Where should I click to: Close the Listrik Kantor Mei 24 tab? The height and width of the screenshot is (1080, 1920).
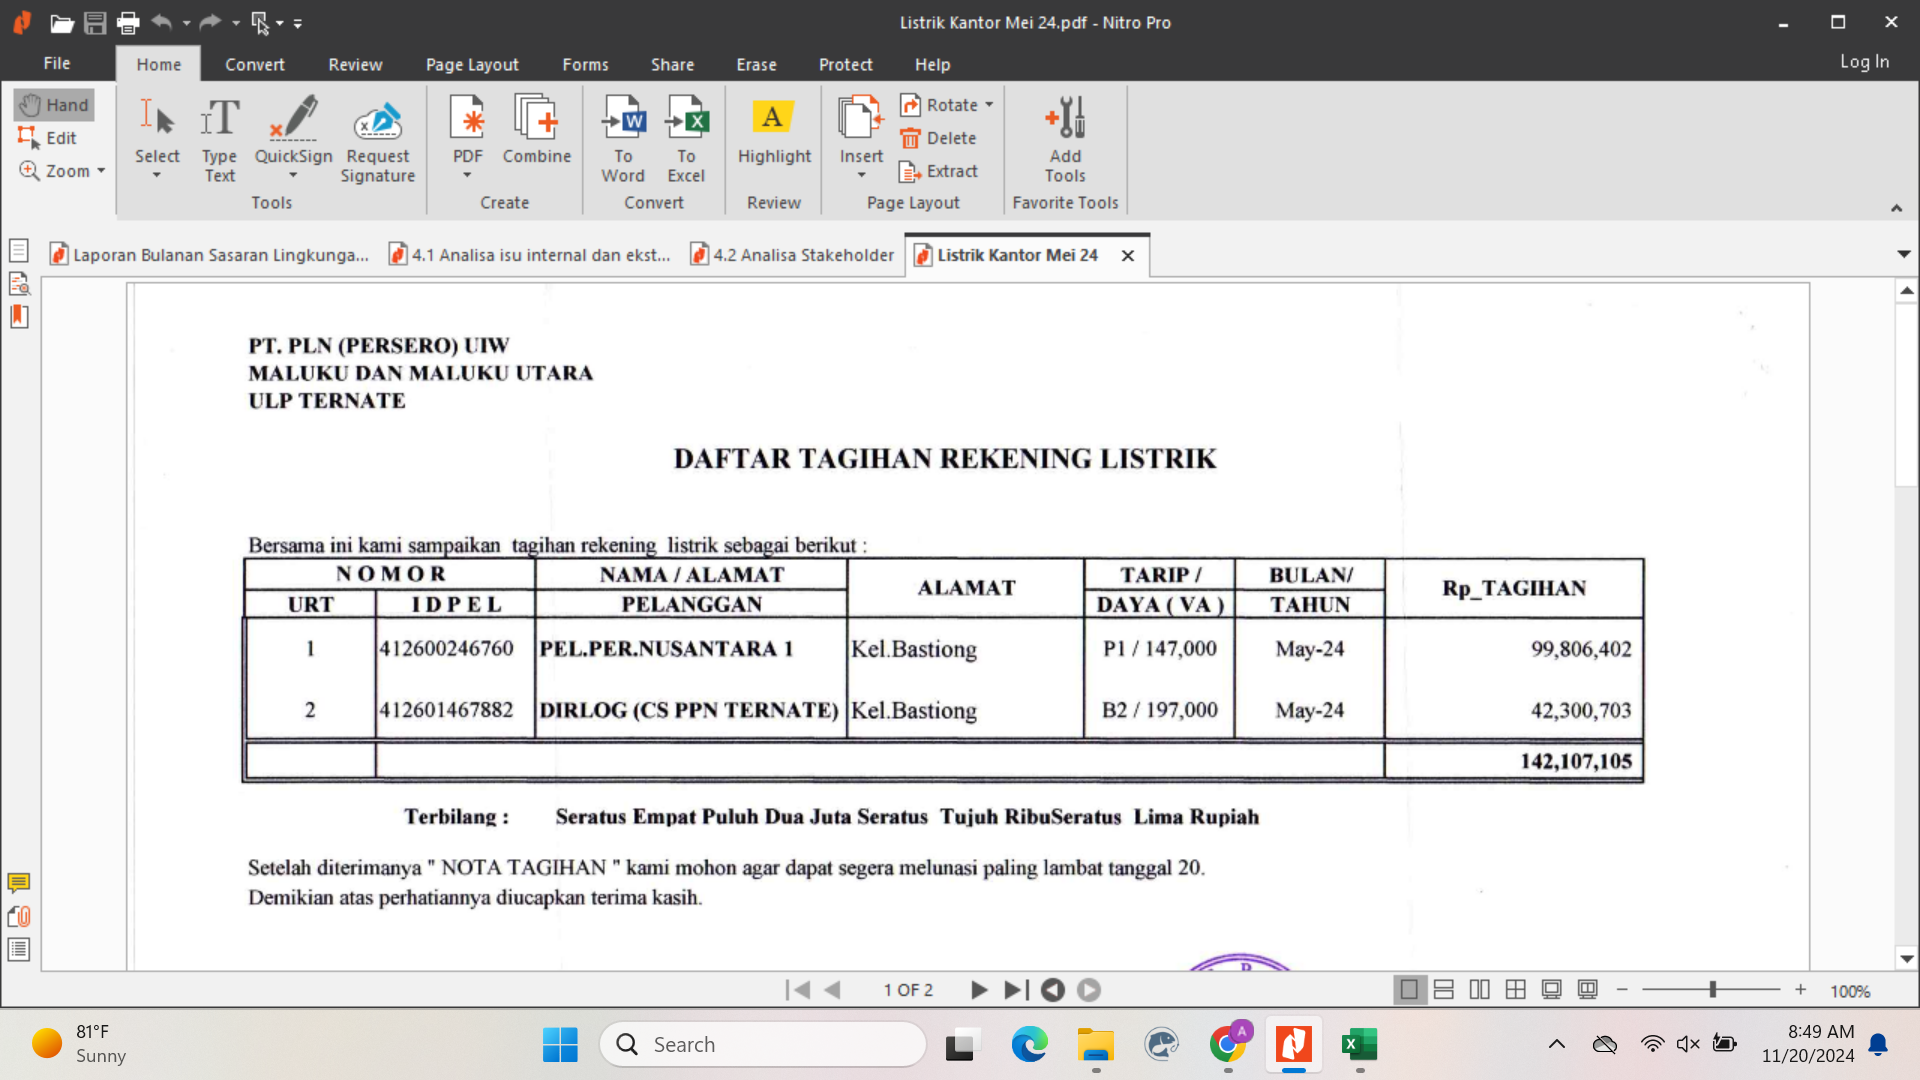tap(1128, 255)
